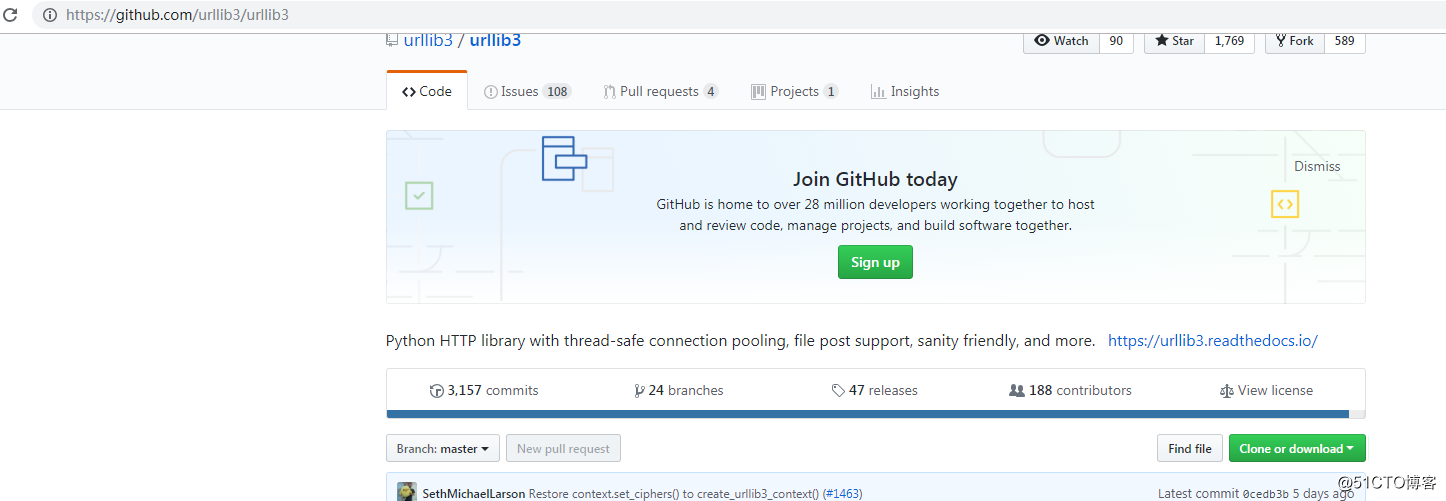Star the urllib3 repository
The width and height of the screenshot is (1446, 501).
(x=1174, y=41)
